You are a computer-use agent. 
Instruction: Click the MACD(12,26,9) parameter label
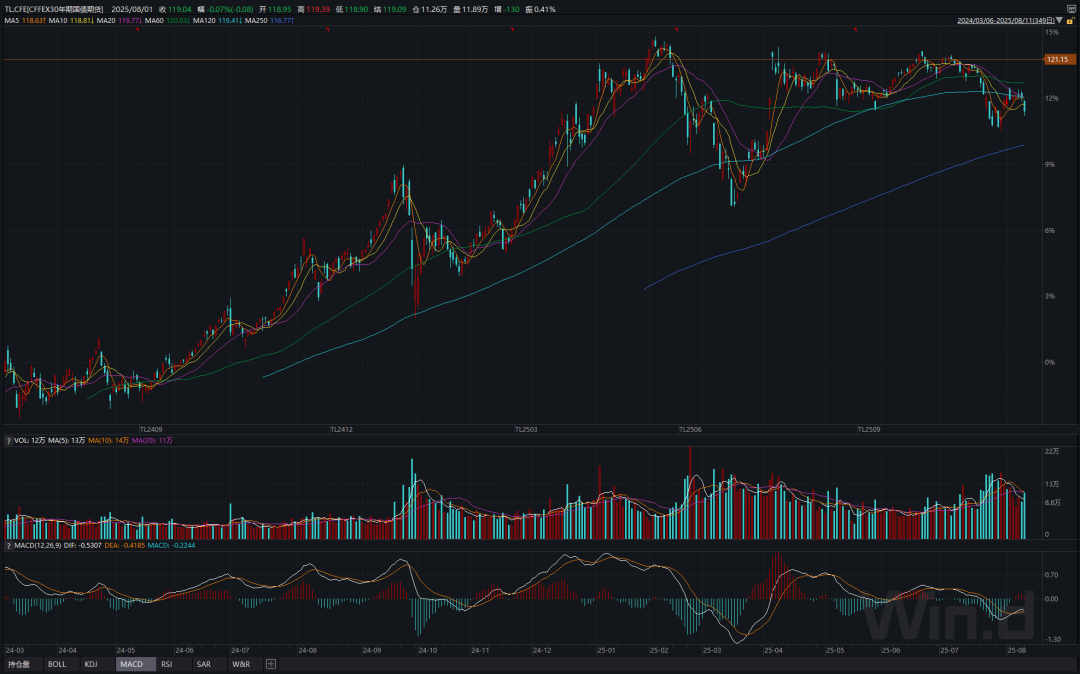[x=38, y=545]
